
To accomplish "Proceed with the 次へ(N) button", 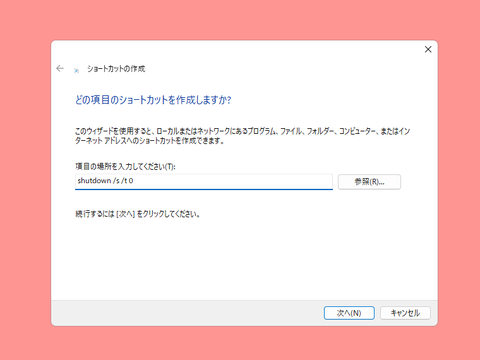I will (x=349, y=313).
